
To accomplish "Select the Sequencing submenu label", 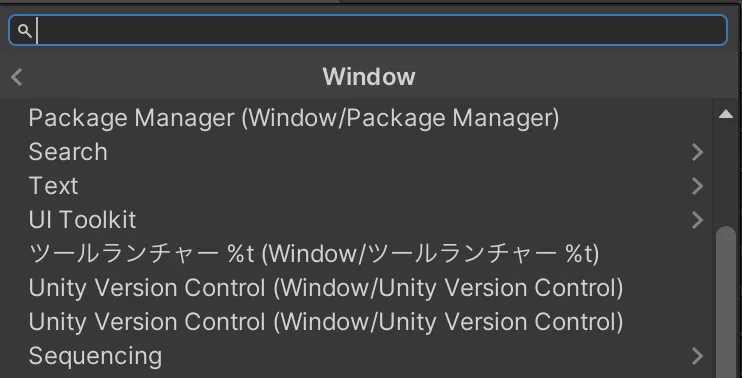I will point(95,356).
